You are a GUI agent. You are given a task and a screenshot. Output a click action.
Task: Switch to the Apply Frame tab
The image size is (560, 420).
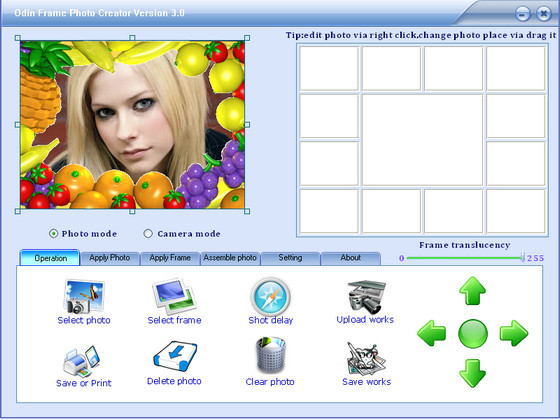click(170, 258)
